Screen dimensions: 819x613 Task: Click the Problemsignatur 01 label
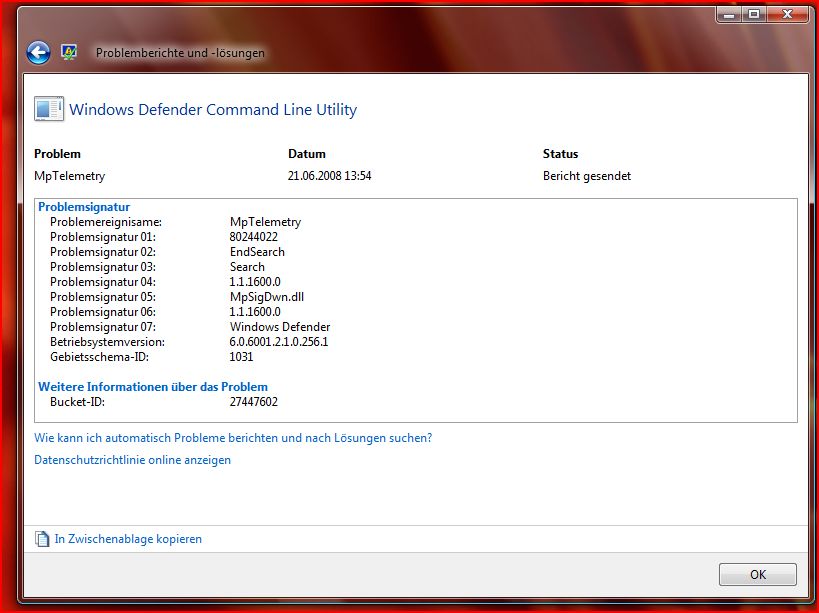point(103,237)
